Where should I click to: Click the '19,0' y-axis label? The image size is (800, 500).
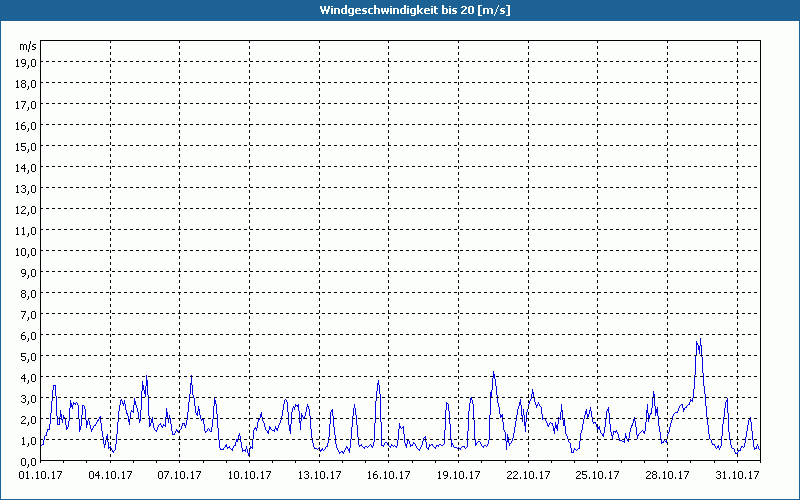pos(26,63)
